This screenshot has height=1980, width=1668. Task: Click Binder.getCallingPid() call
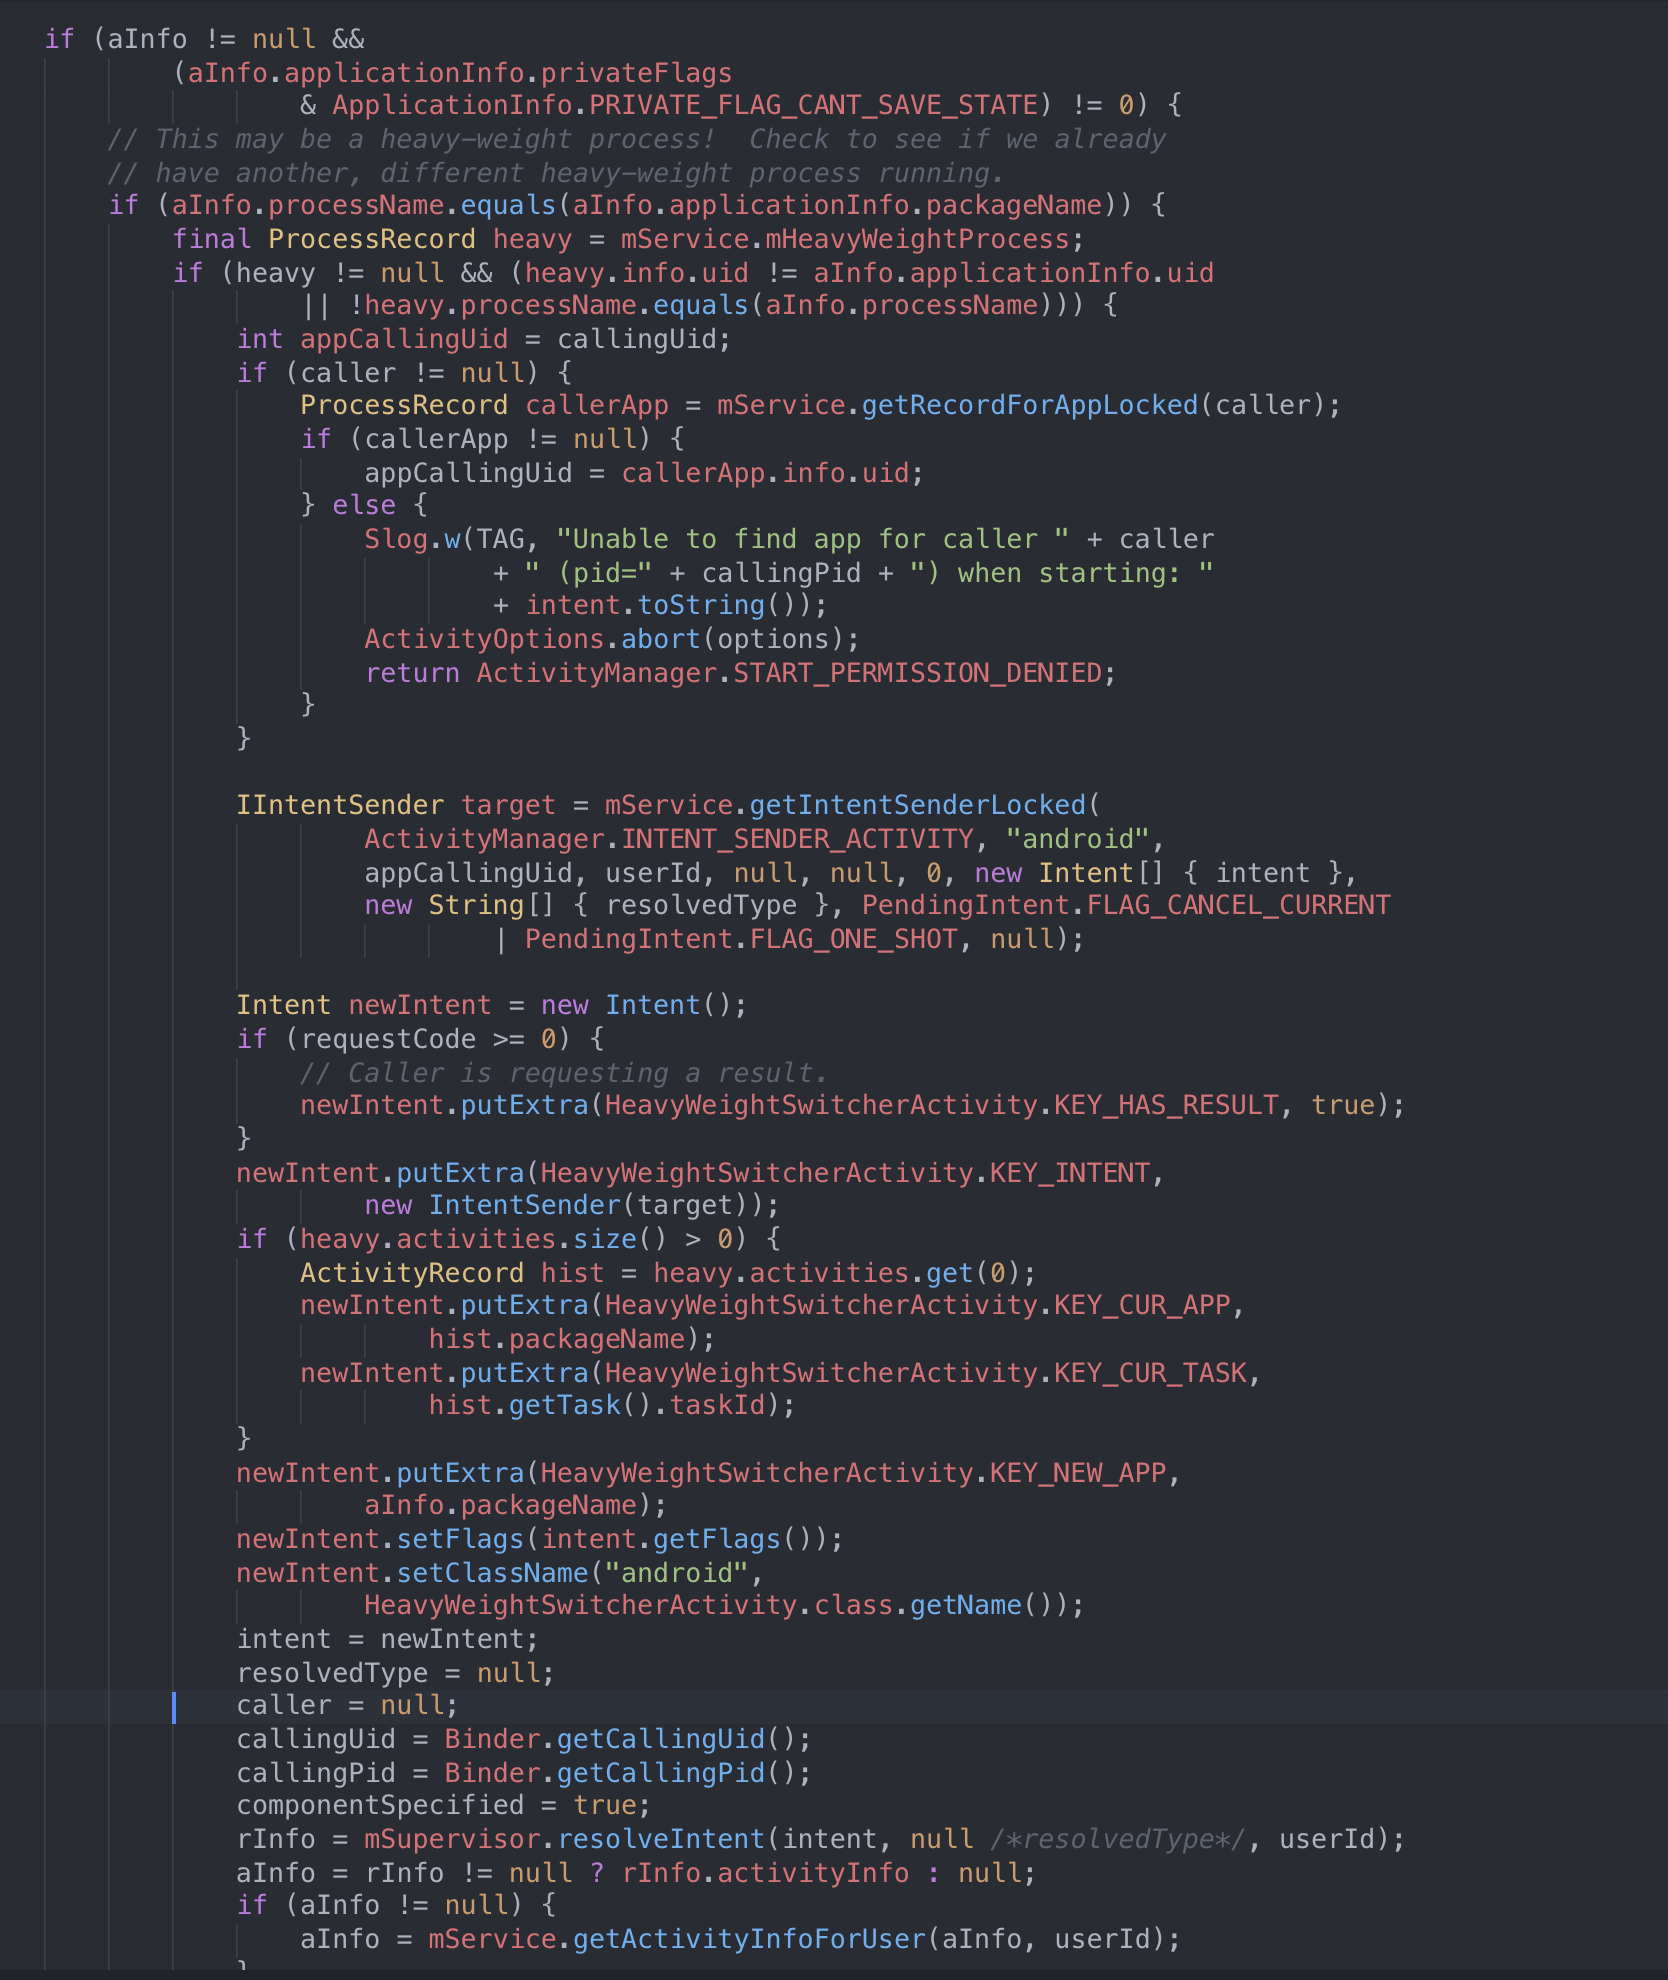620,1773
